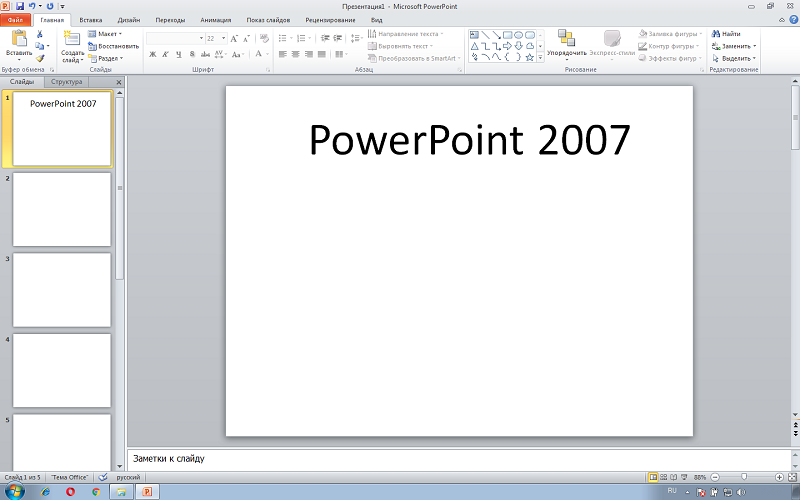Select the star shape in shapes gallery
800x500 pixels.
530,57
